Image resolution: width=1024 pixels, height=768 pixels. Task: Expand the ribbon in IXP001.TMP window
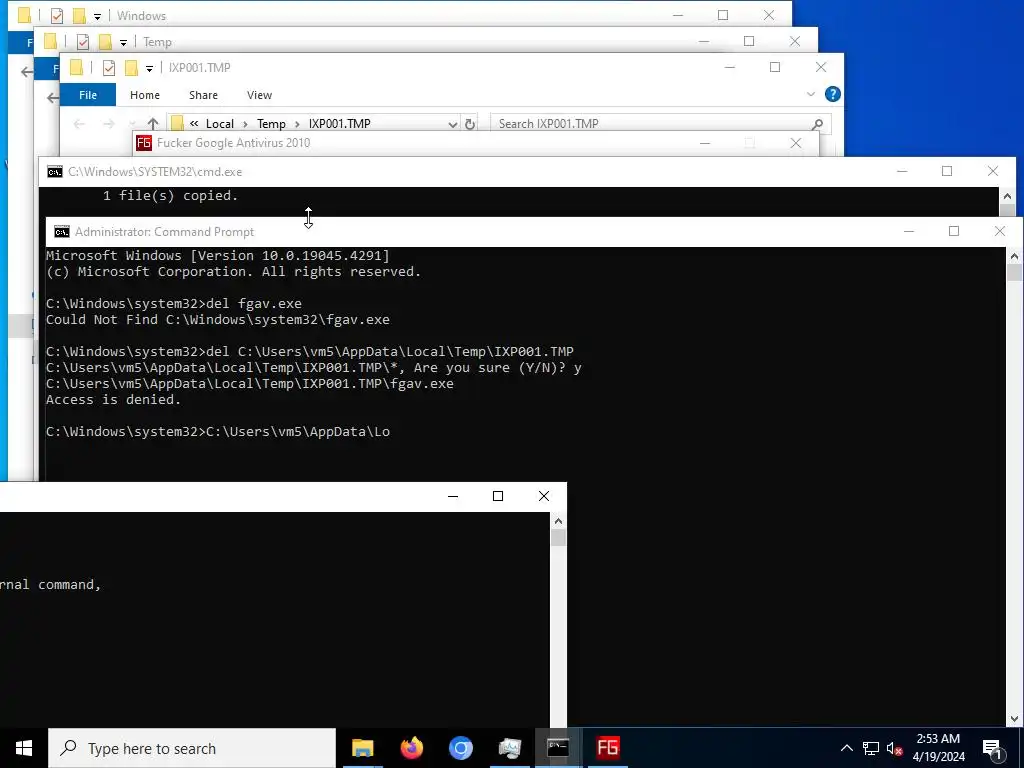810,95
